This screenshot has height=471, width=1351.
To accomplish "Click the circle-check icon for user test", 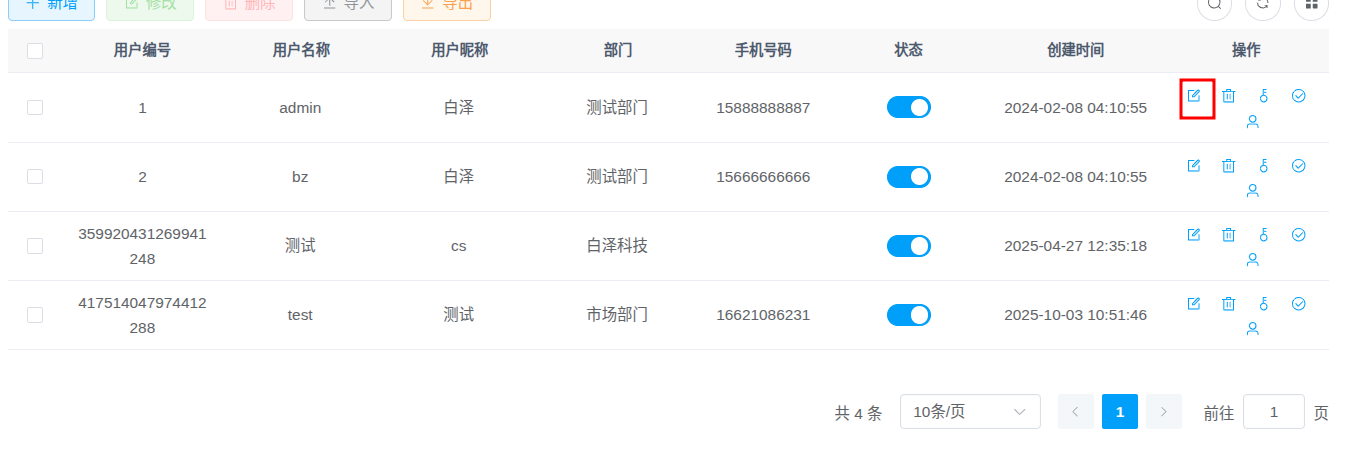I will [1299, 304].
